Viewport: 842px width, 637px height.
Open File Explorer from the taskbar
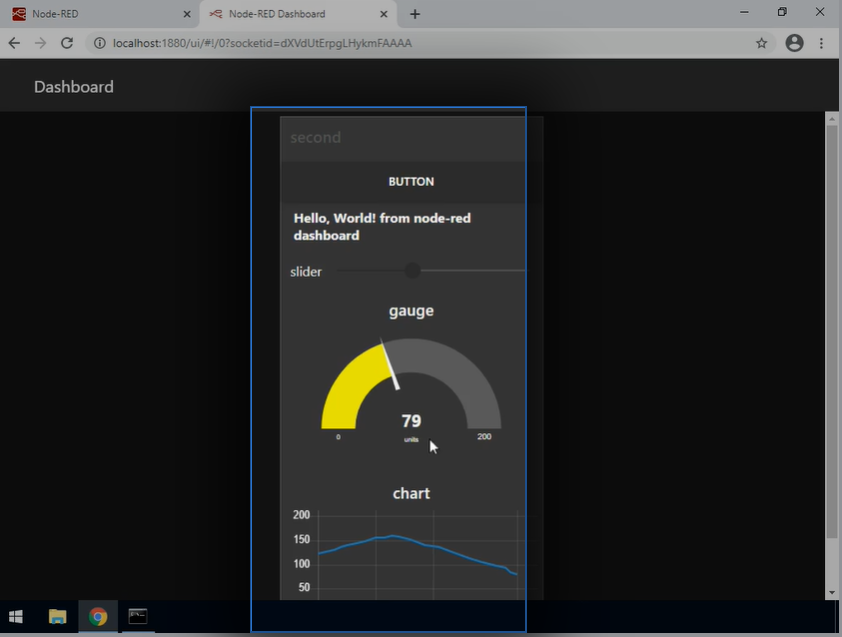coord(57,617)
